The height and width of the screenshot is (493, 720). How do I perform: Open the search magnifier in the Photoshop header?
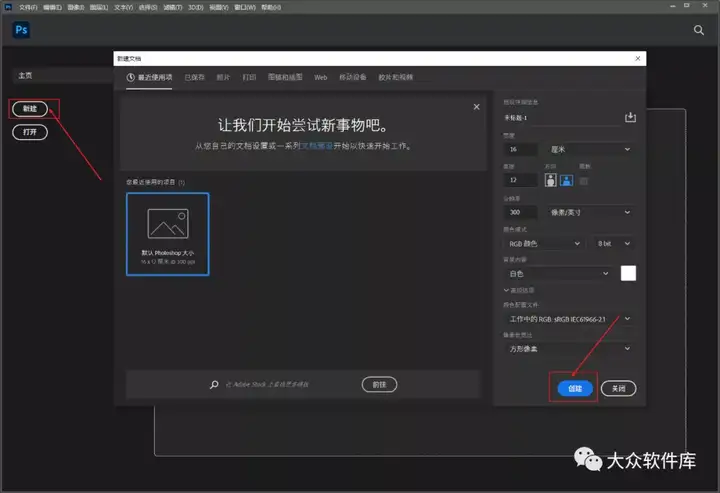click(698, 30)
